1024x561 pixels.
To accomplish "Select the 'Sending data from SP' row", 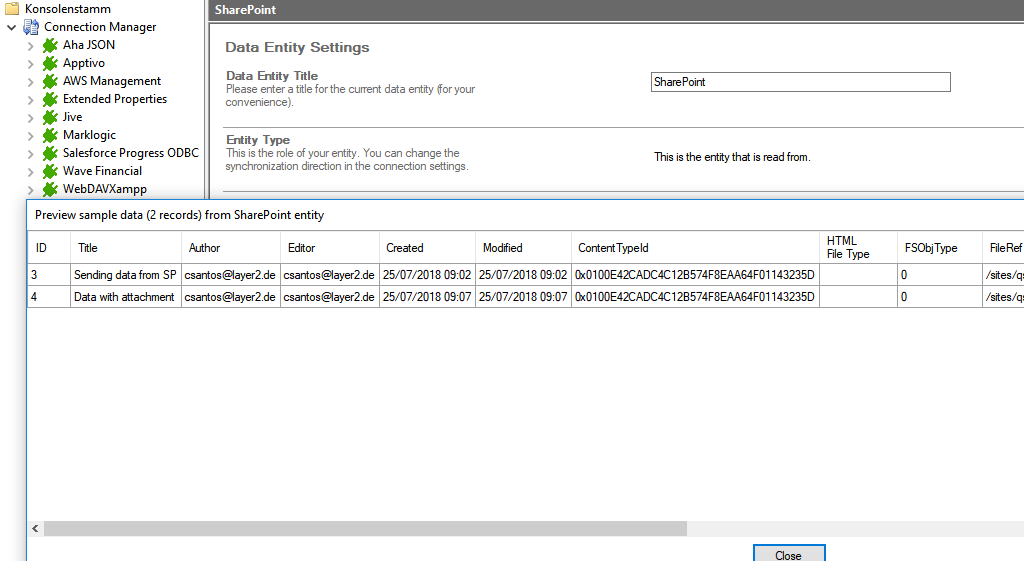I will 124,275.
